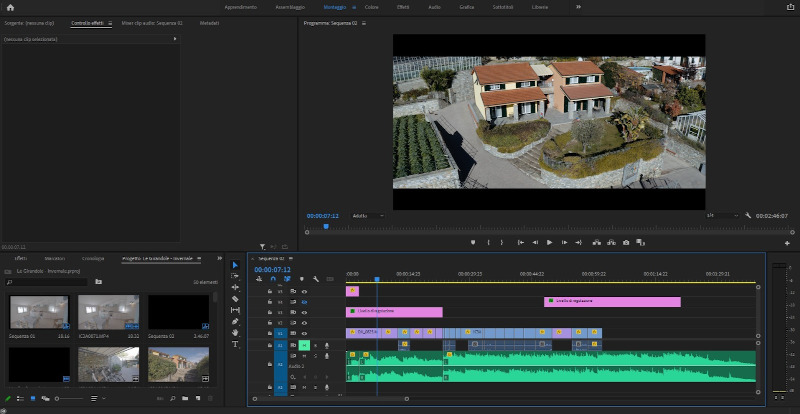This screenshot has height=414, width=800.
Task: Pick the Hand tool
Action: 235,333
